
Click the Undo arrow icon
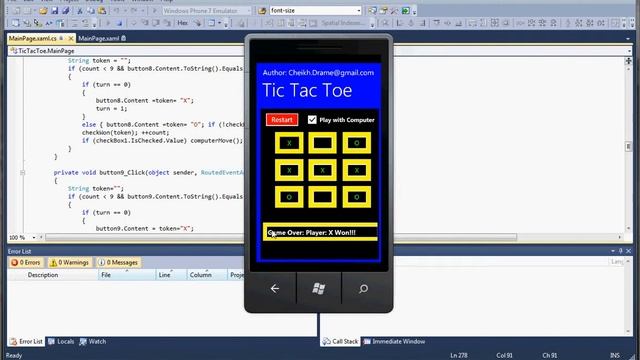pyautogui.click(x=117, y=11)
